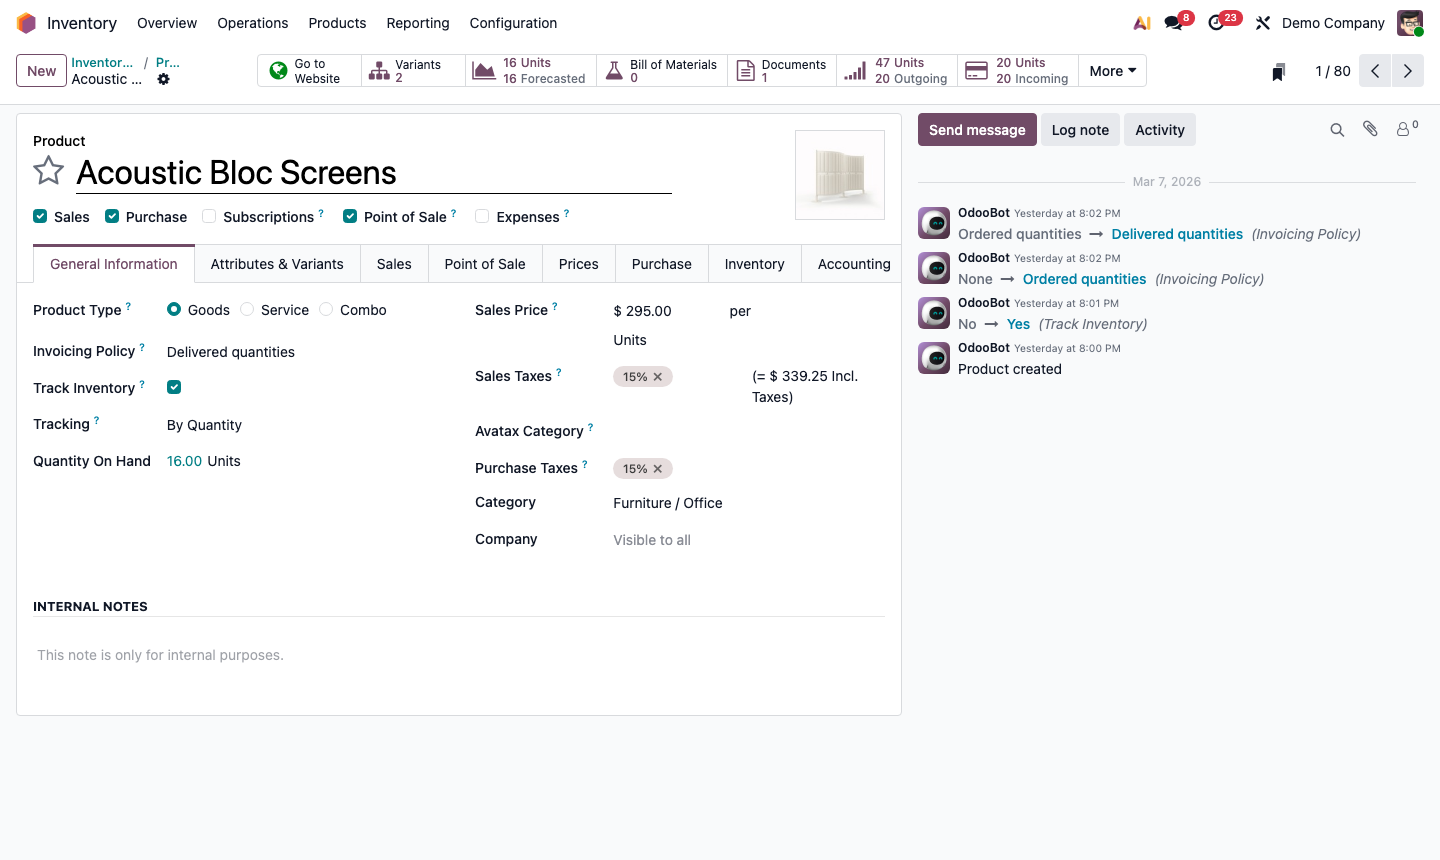1440x860 pixels.
Task: Open the More dropdown in the button box
Action: point(1112,70)
